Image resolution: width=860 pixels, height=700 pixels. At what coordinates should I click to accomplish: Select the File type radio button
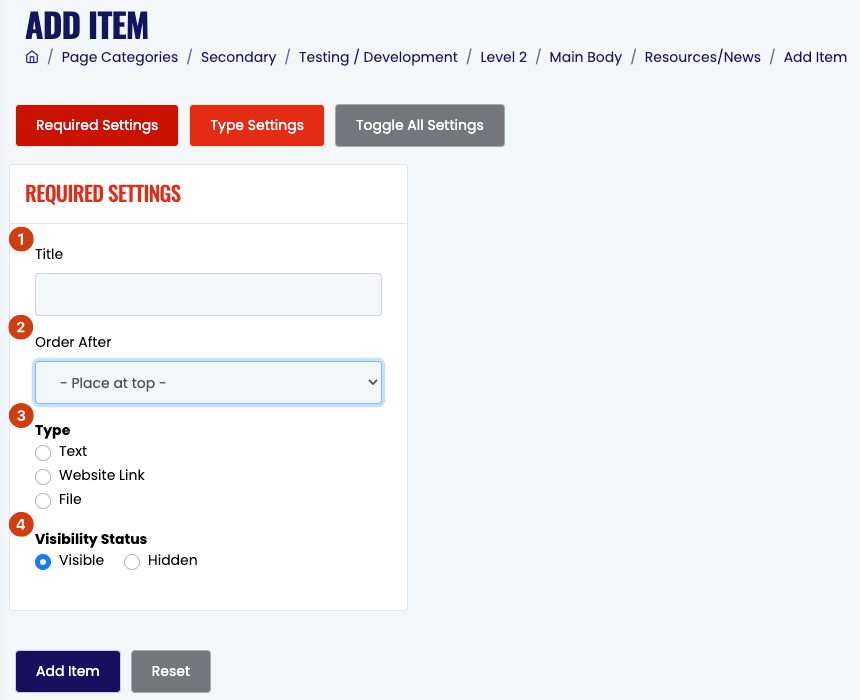tap(43, 500)
